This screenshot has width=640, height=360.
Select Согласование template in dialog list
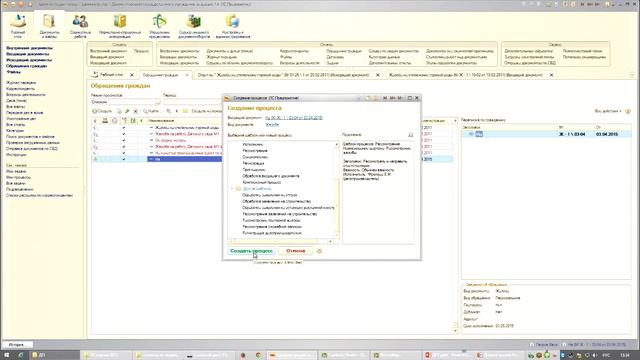pos(255,157)
